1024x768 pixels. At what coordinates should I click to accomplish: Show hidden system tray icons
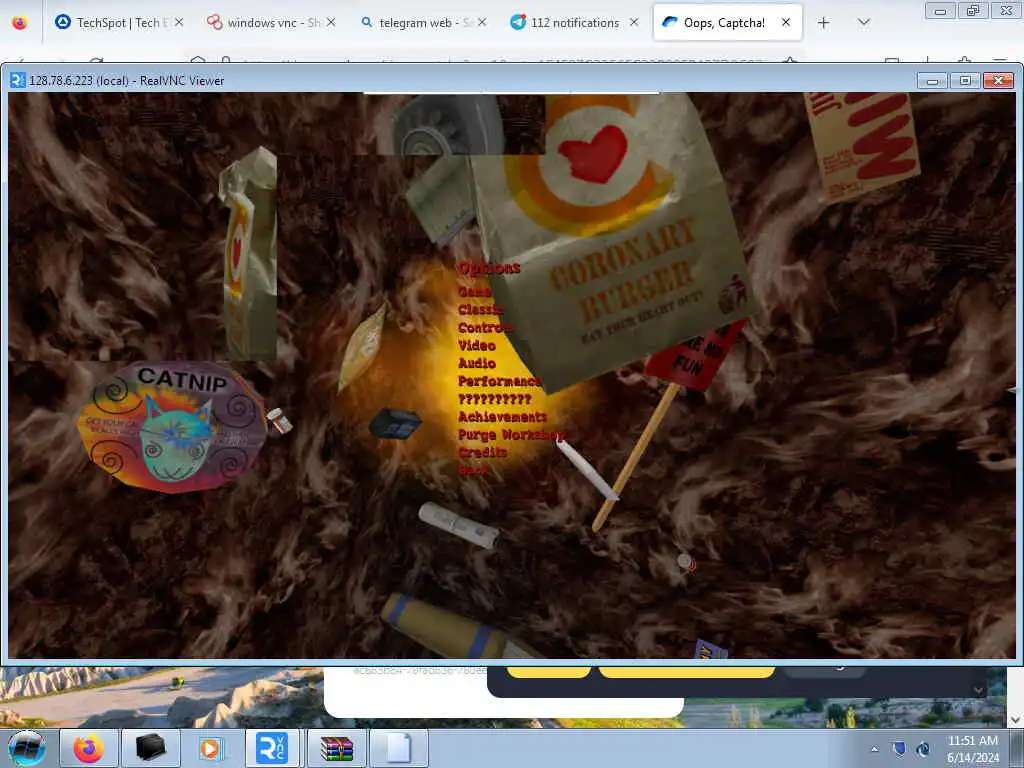tap(874, 749)
